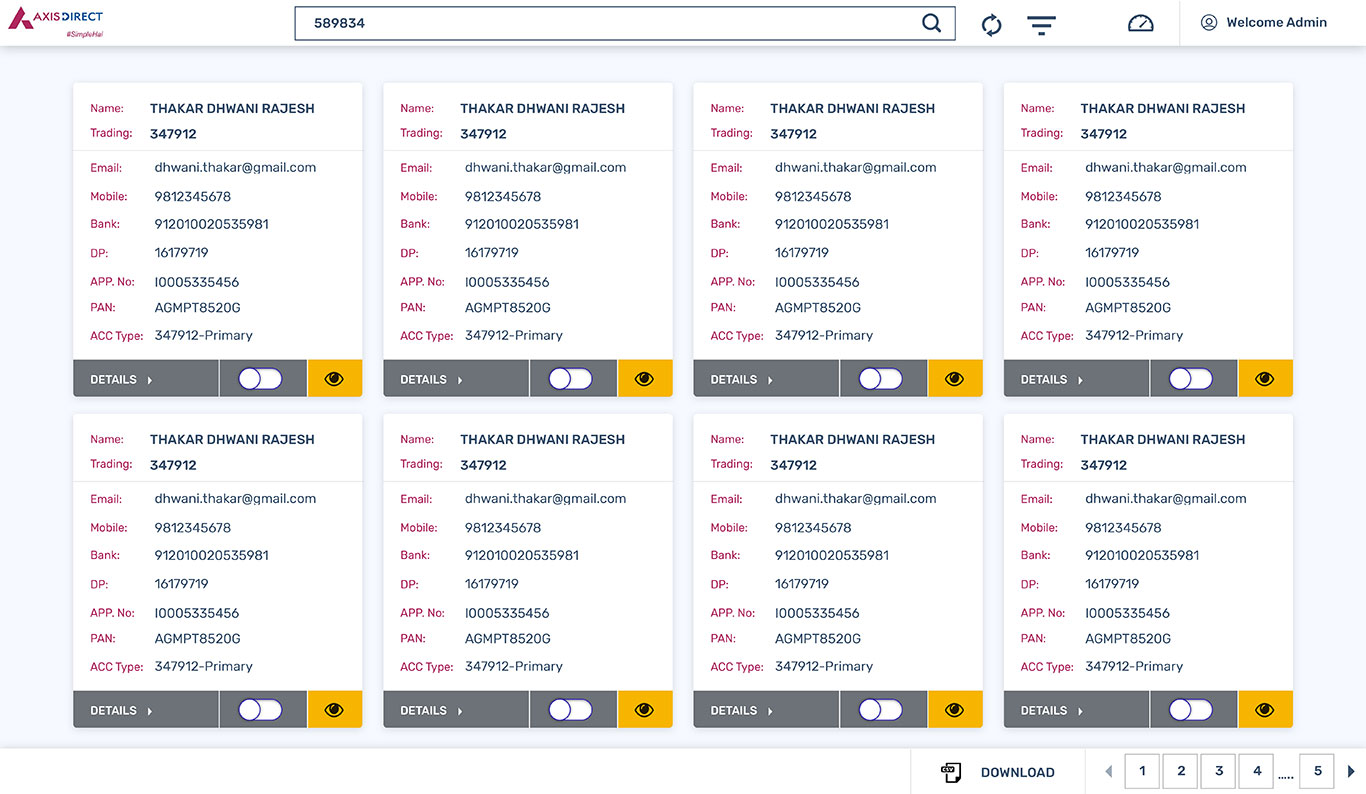Click the Axis Direct logo
Viewport: 1366px width, 794px height.
pos(56,22)
